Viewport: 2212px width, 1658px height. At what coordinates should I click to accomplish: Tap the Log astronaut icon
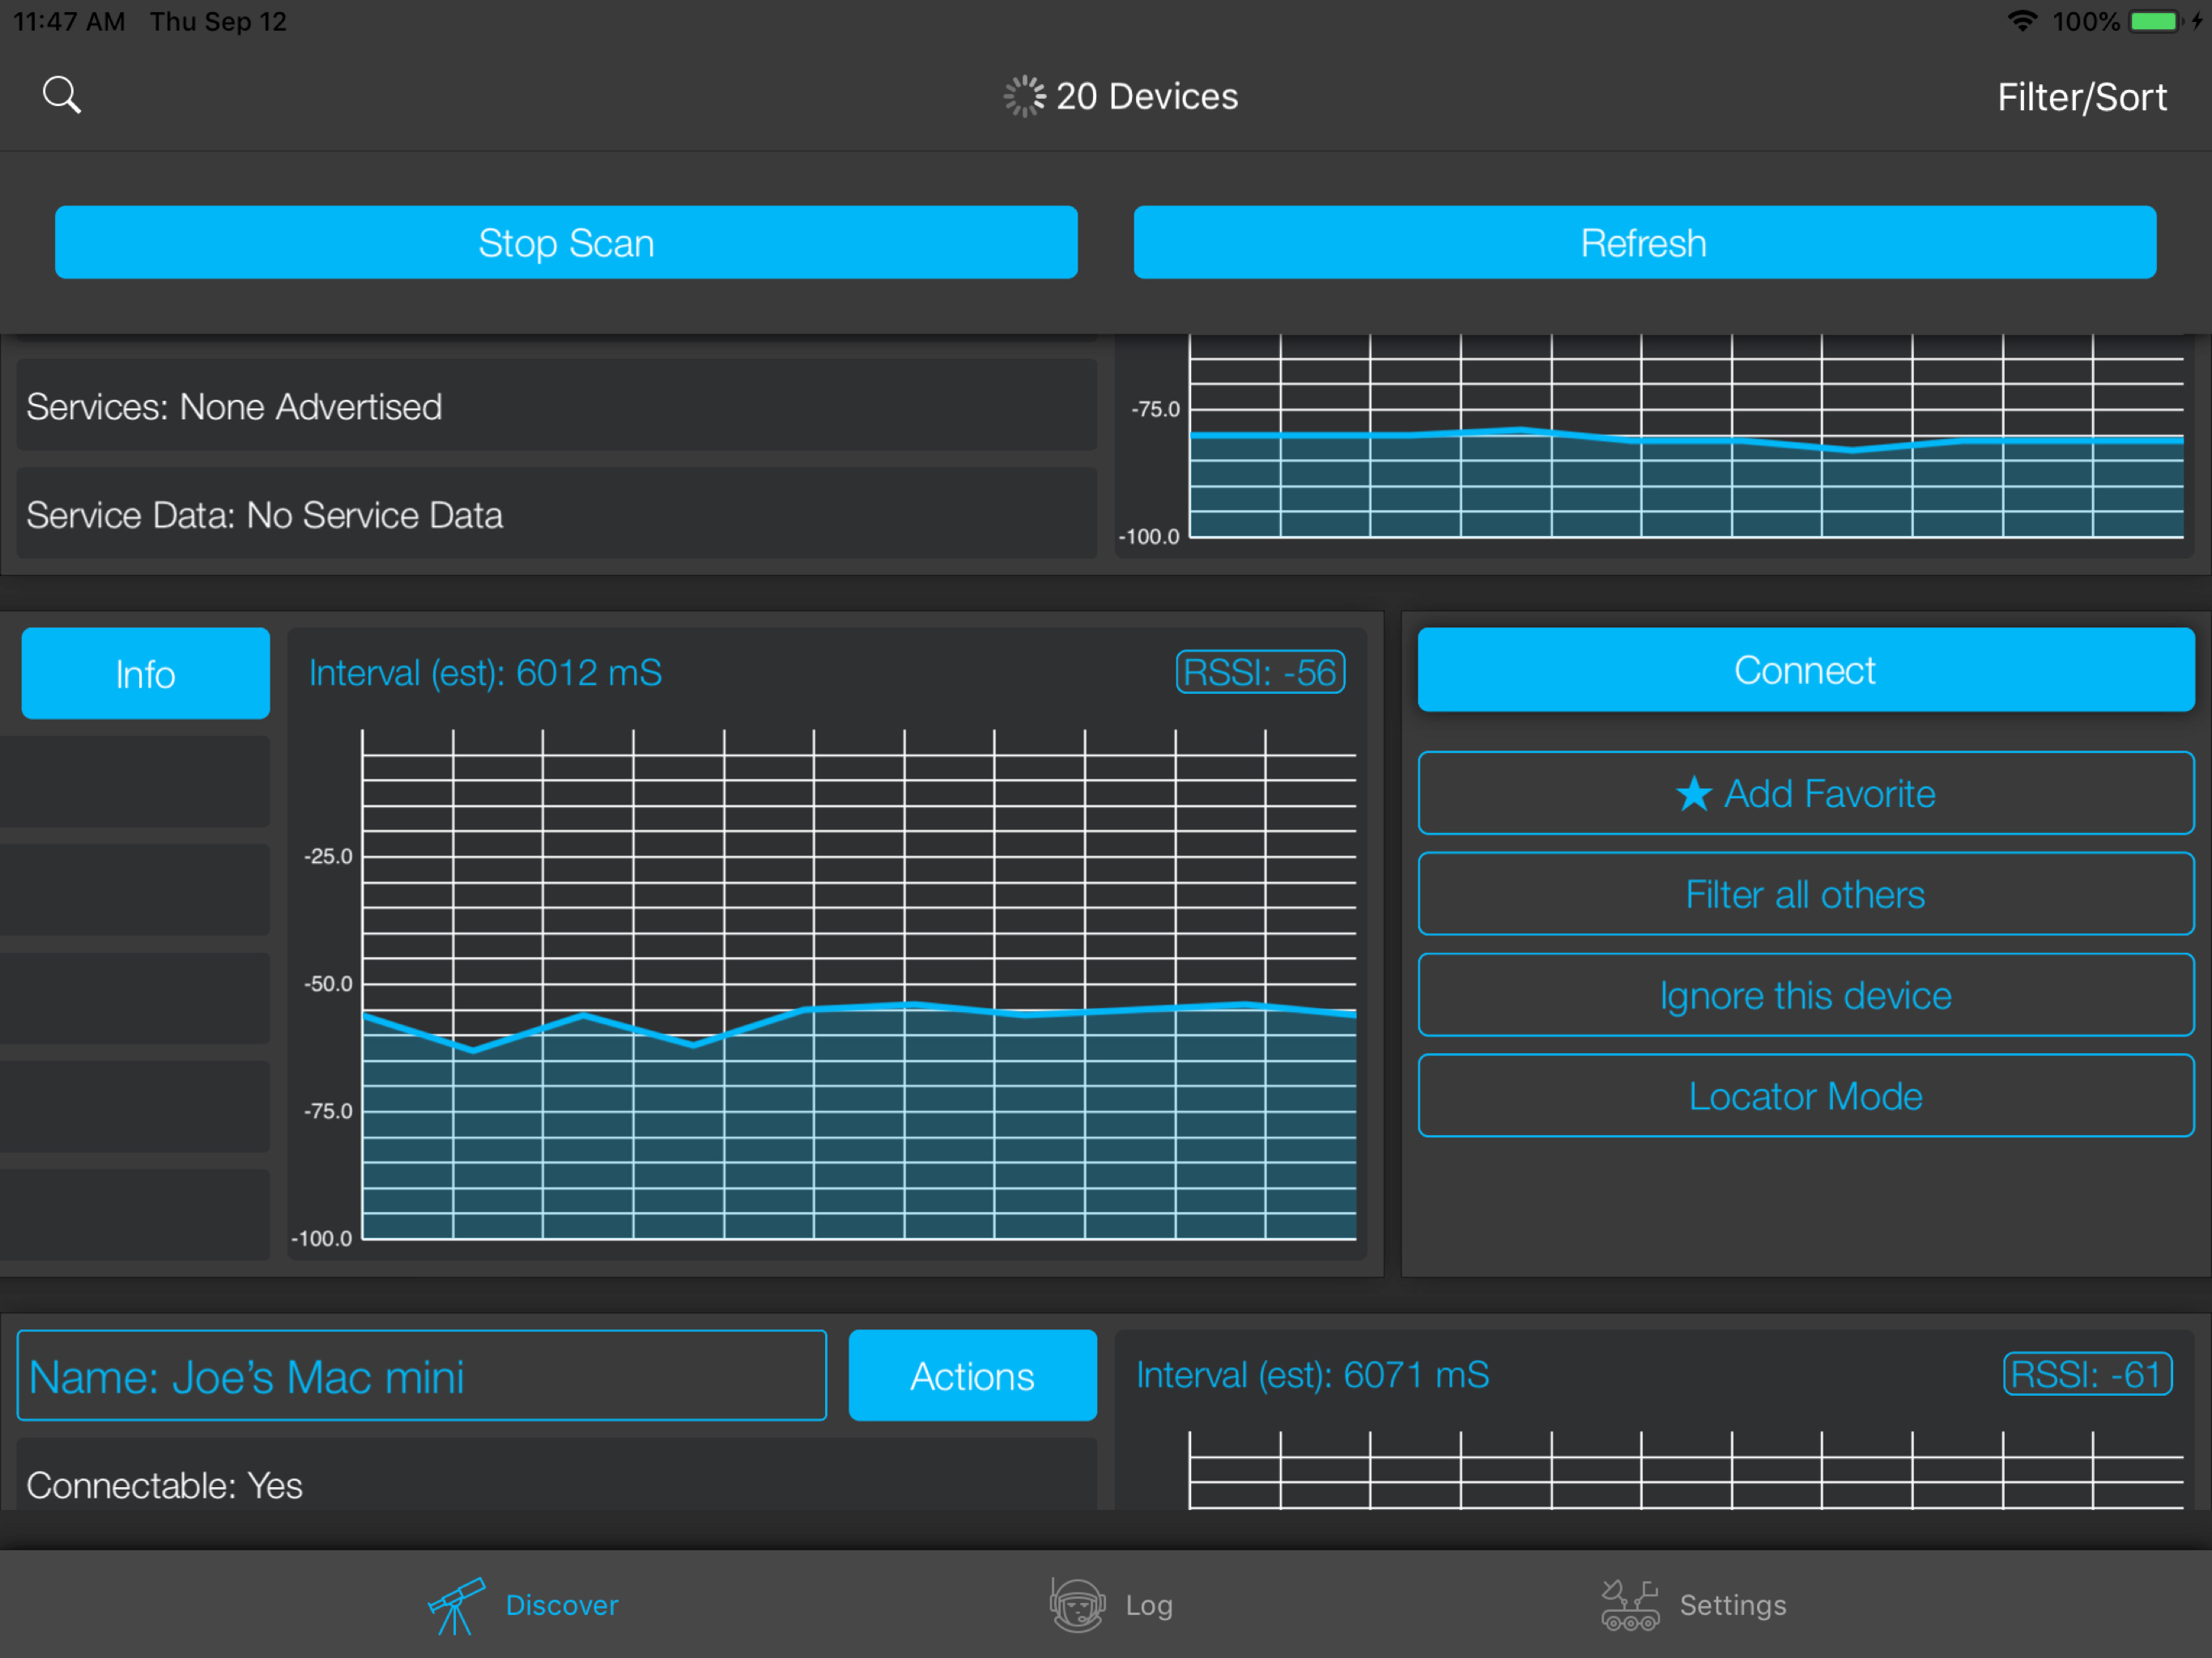[1077, 1605]
